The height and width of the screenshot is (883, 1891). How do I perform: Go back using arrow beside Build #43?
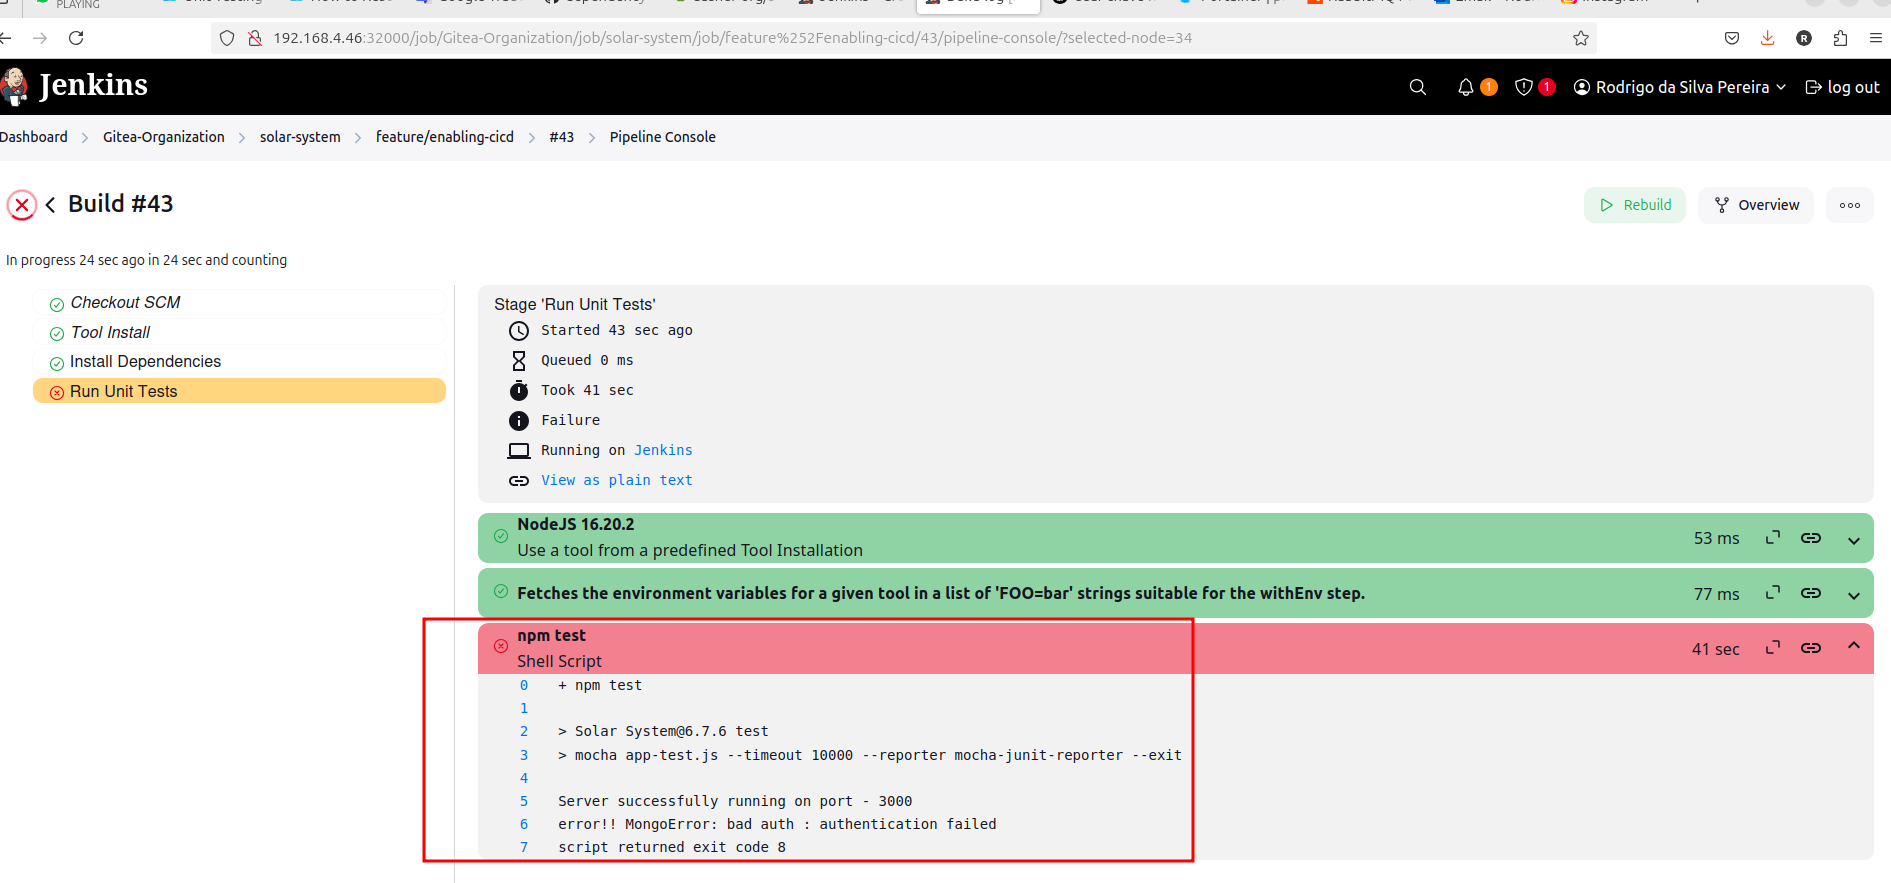click(50, 205)
